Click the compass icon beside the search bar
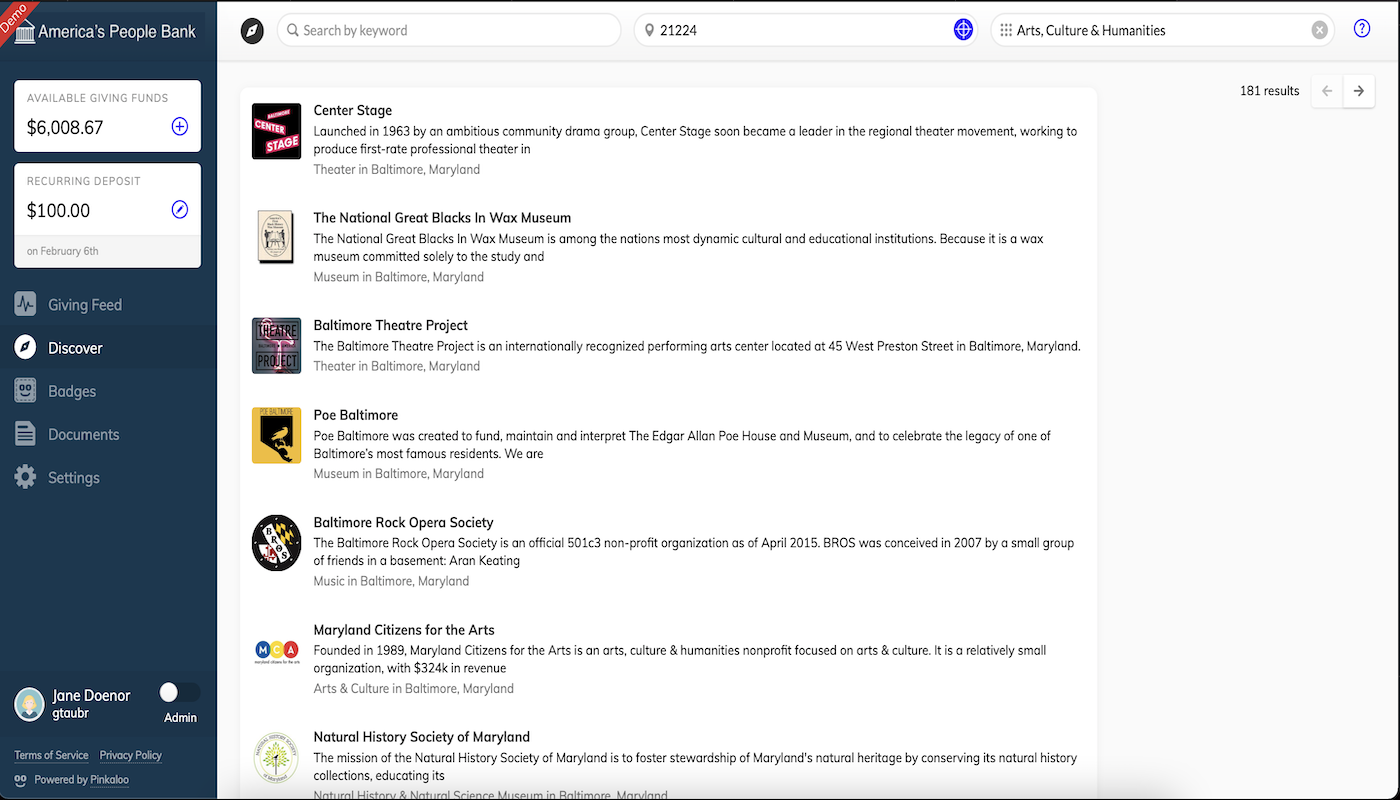 click(252, 31)
